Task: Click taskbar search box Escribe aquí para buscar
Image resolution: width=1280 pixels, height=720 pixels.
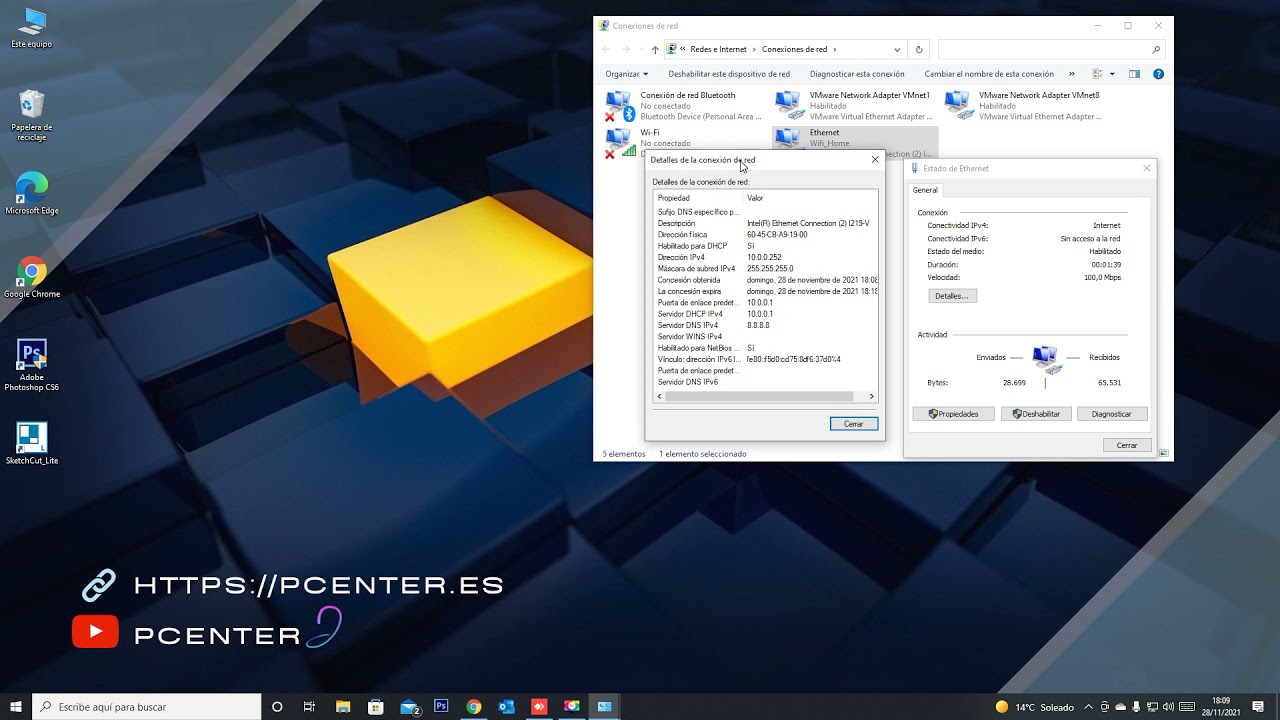Action: [x=147, y=707]
